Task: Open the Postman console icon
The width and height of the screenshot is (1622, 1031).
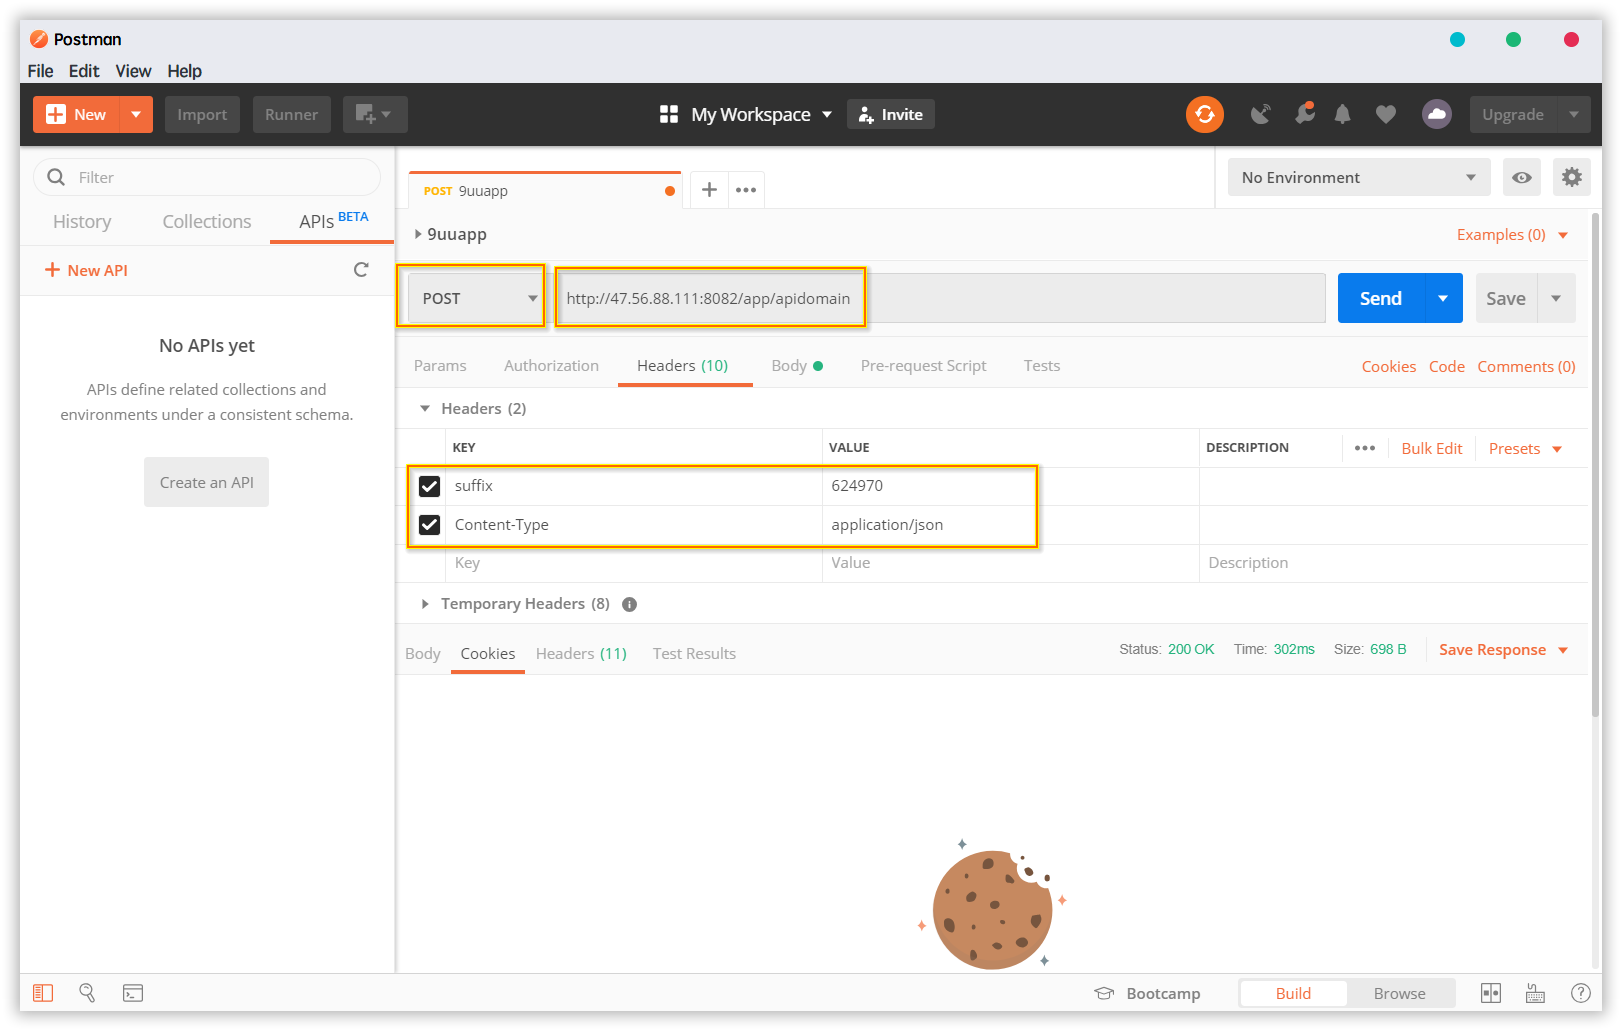Action: pyautogui.click(x=133, y=993)
